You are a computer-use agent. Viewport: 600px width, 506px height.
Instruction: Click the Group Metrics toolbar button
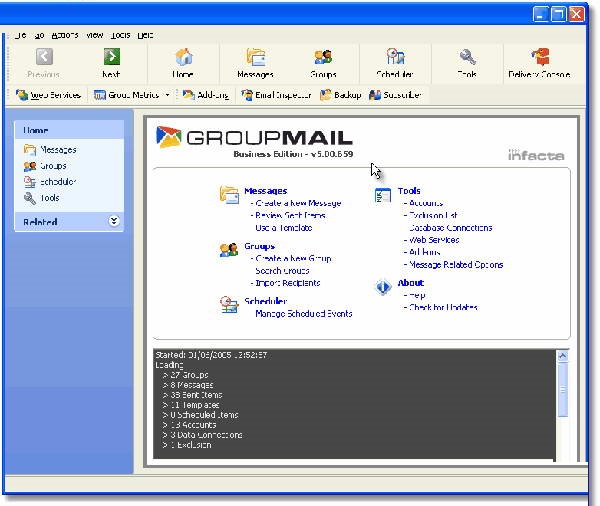click(x=127, y=95)
